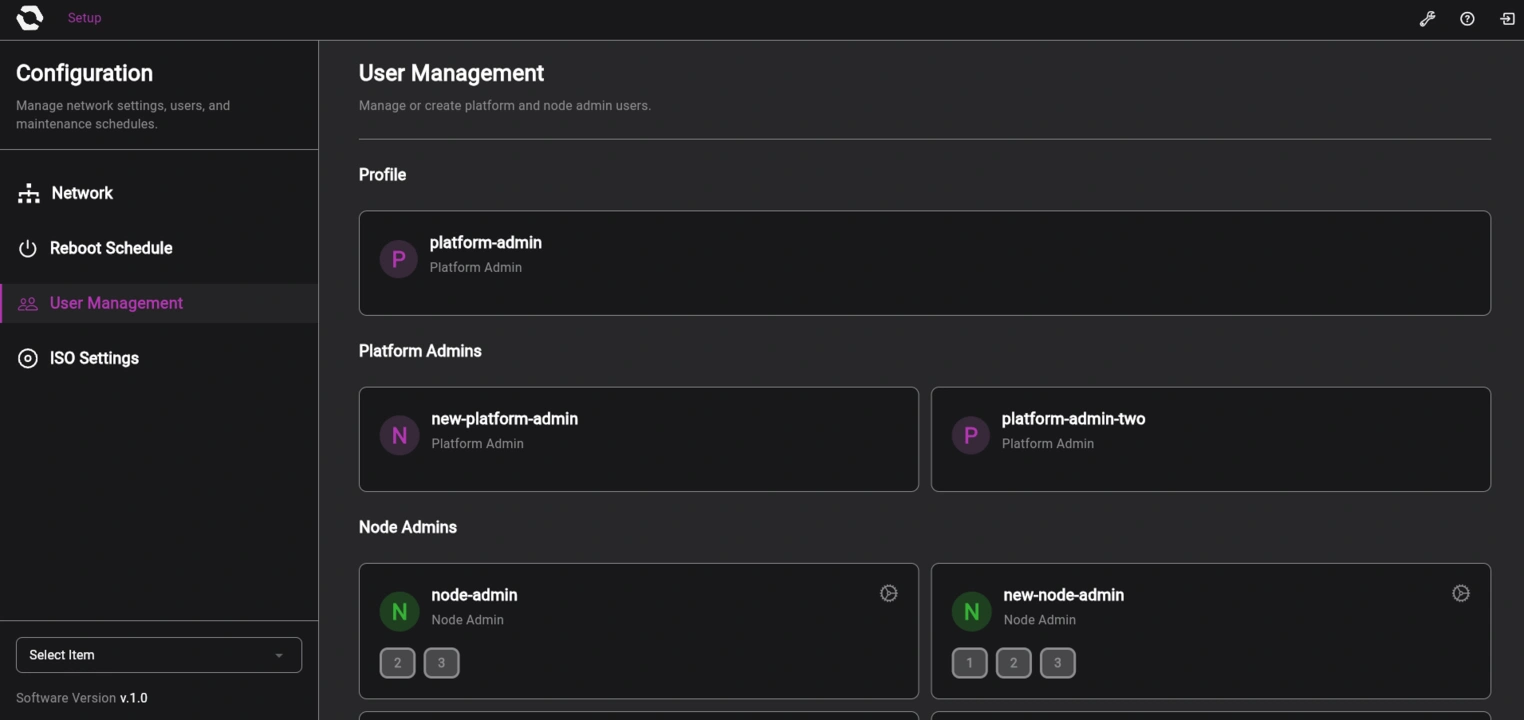The height and width of the screenshot is (720, 1524).
Task: Click the purple P avatar for platform-admin
Action: point(398,258)
